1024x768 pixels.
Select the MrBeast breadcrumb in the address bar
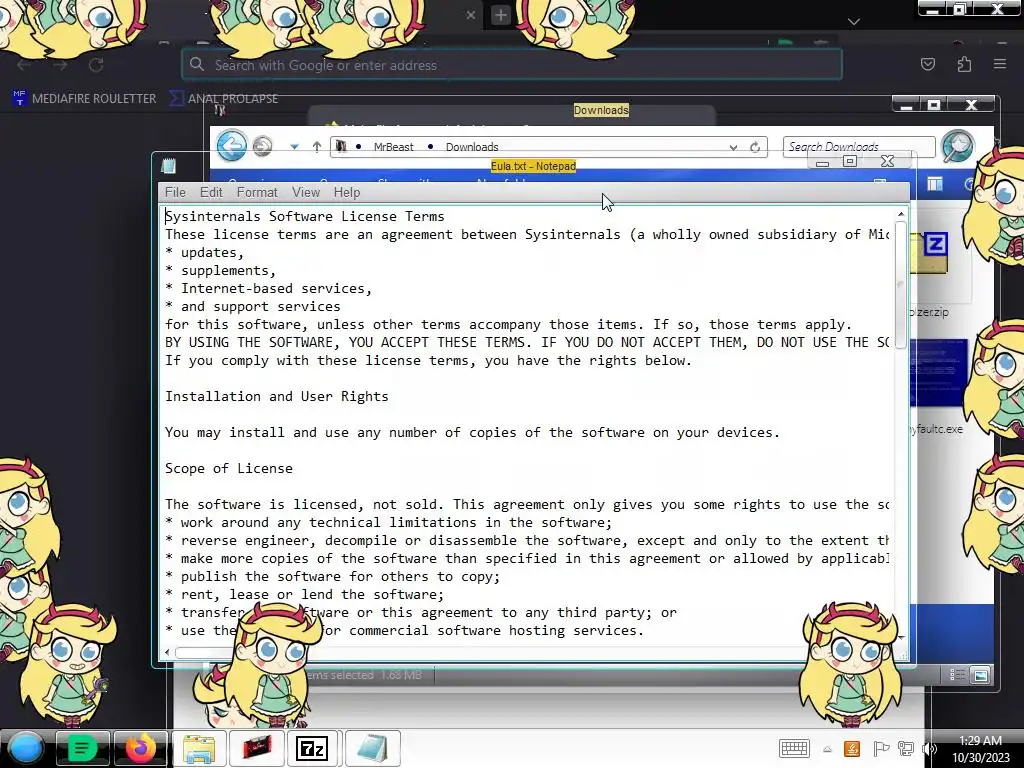393,147
